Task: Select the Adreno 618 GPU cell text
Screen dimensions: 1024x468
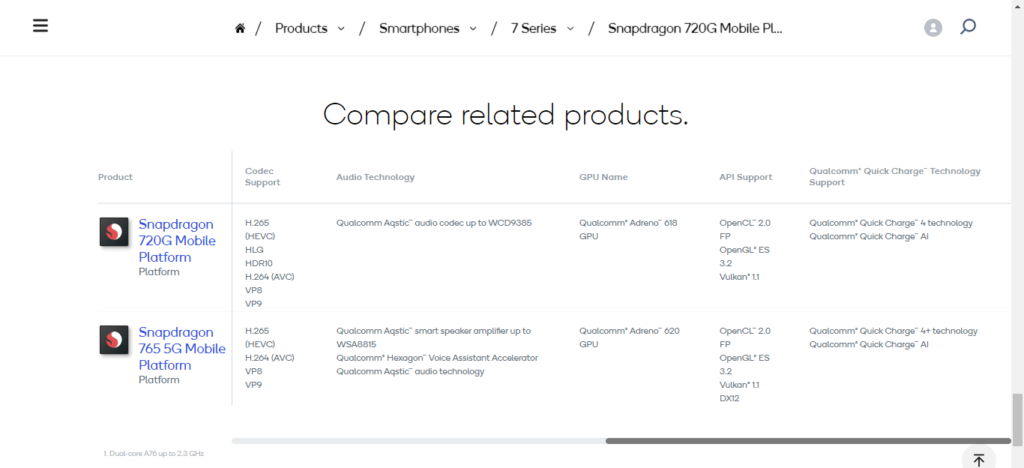Action: [x=628, y=229]
